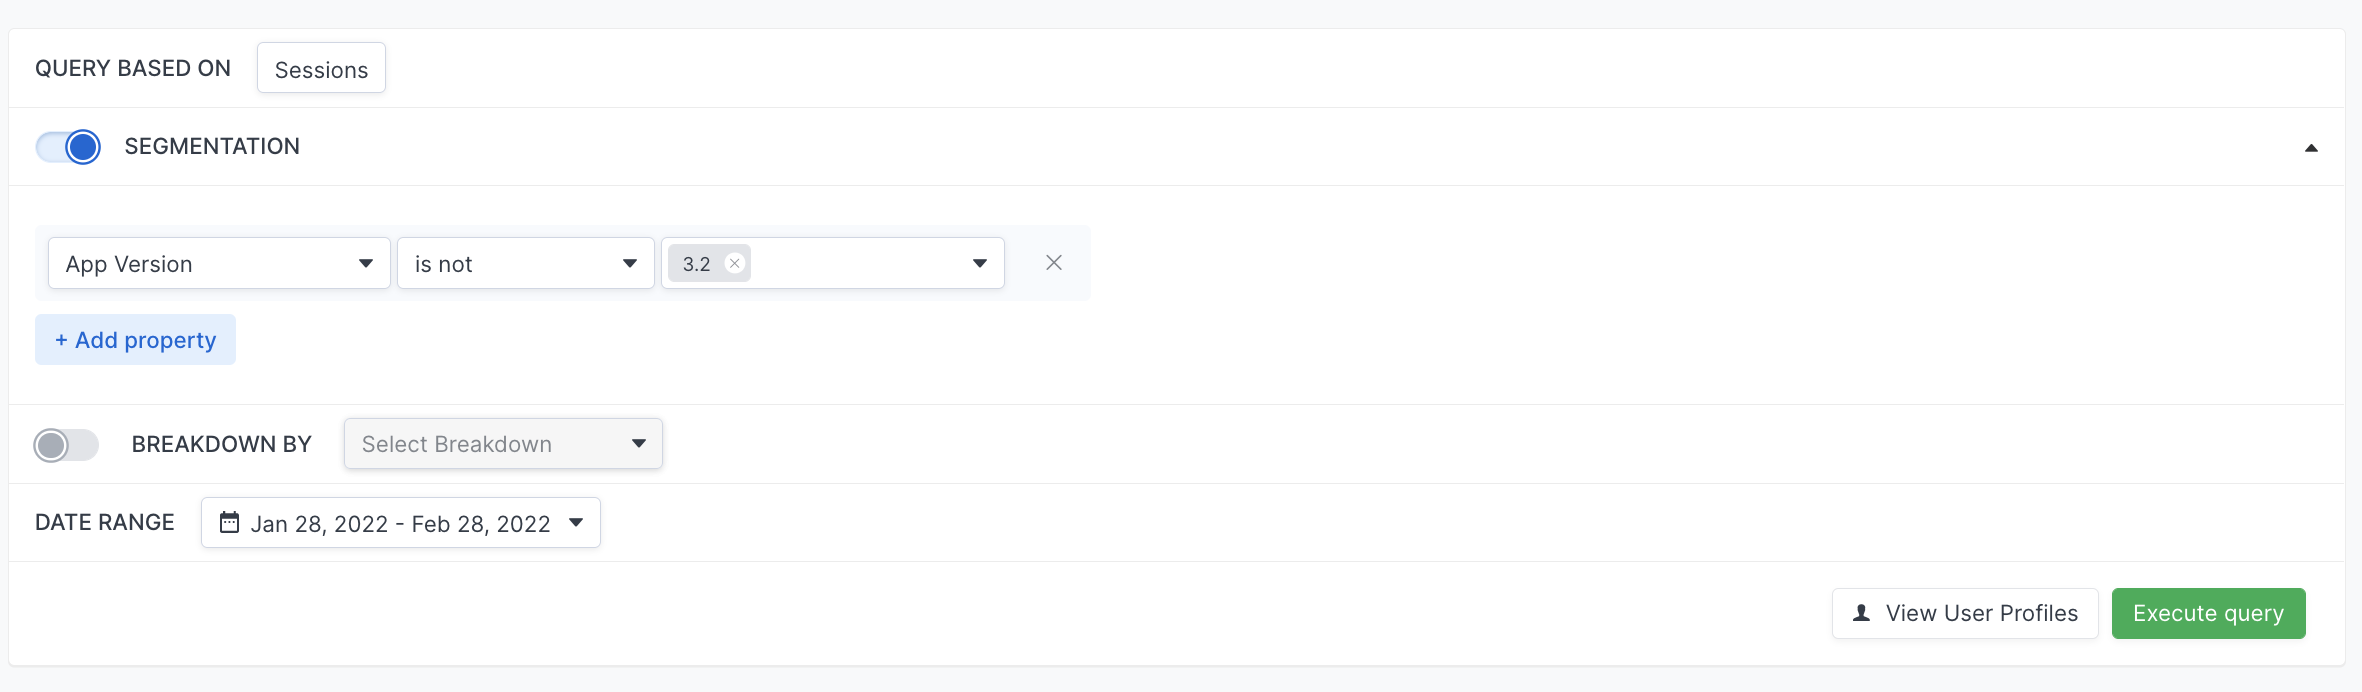Viewport: 2362px width, 692px height.
Task: Open the "is not" operator dropdown
Action: click(526, 263)
